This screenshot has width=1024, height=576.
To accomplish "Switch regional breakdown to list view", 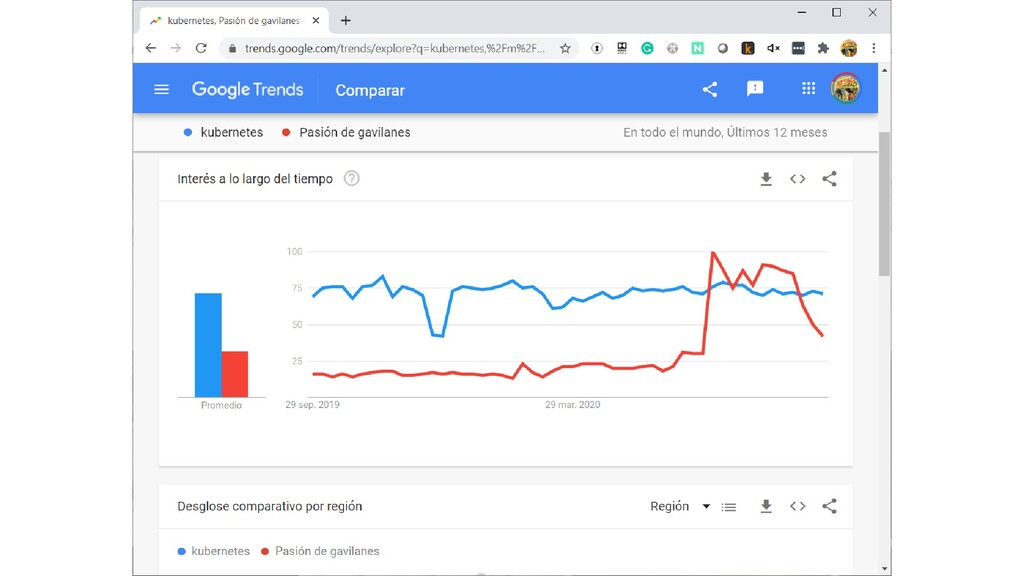I will (729, 507).
